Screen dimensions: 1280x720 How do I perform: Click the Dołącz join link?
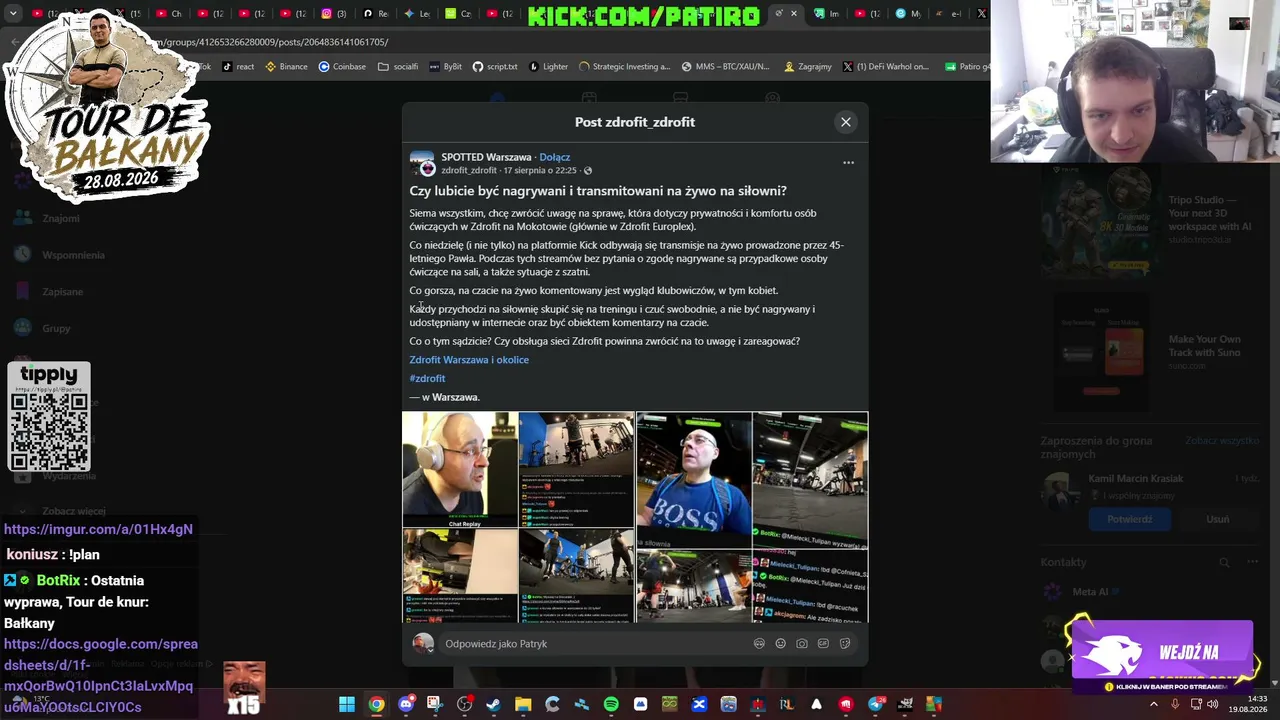(x=555, y=157)
